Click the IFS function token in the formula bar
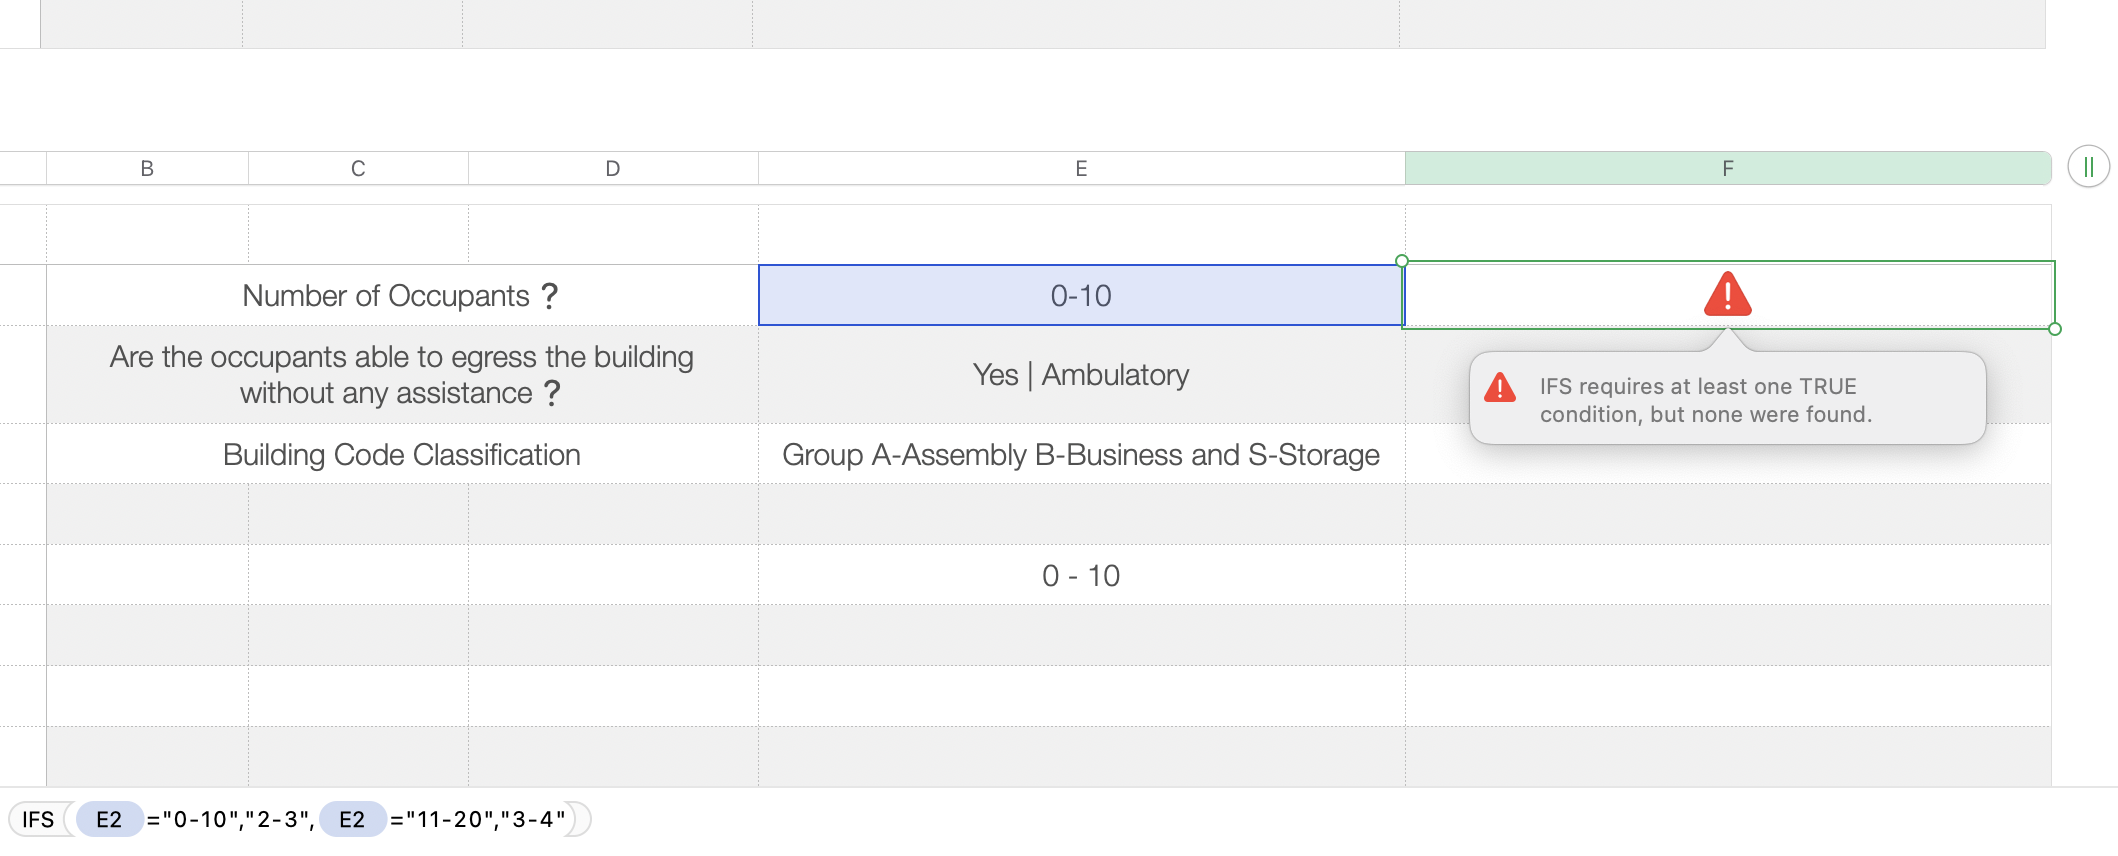 38,820
